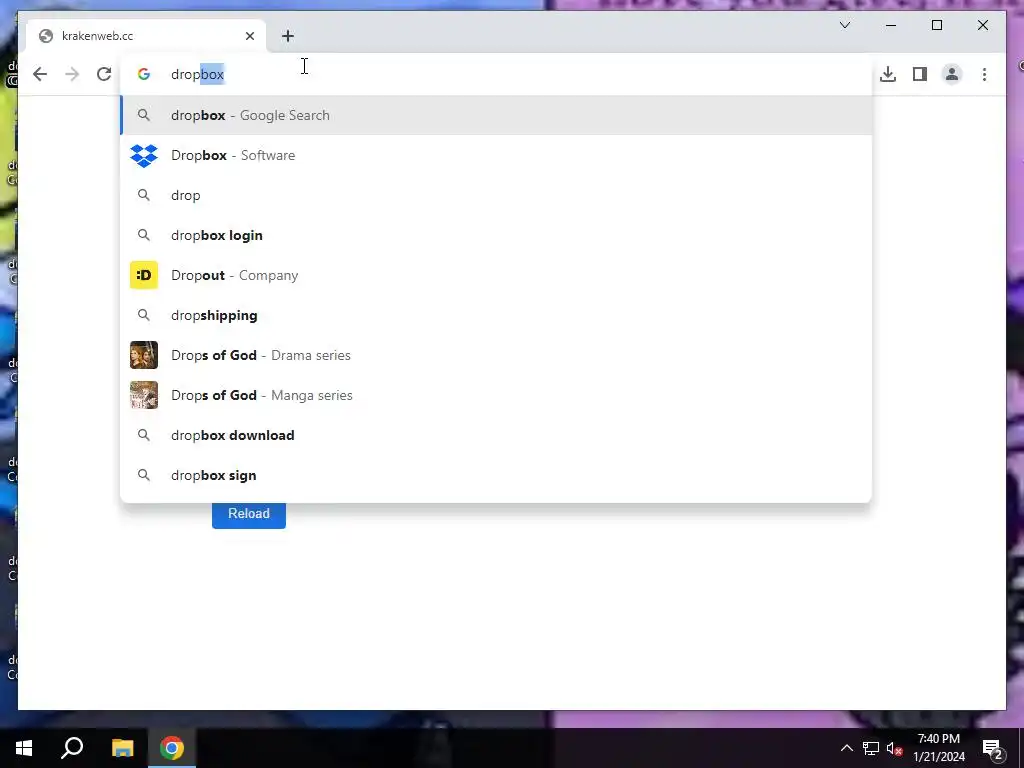Click the Google logo in address bar
Image resolution: width=1024 pixels, height=768 pixels.
pyautogui.click(x=144, y=74)
